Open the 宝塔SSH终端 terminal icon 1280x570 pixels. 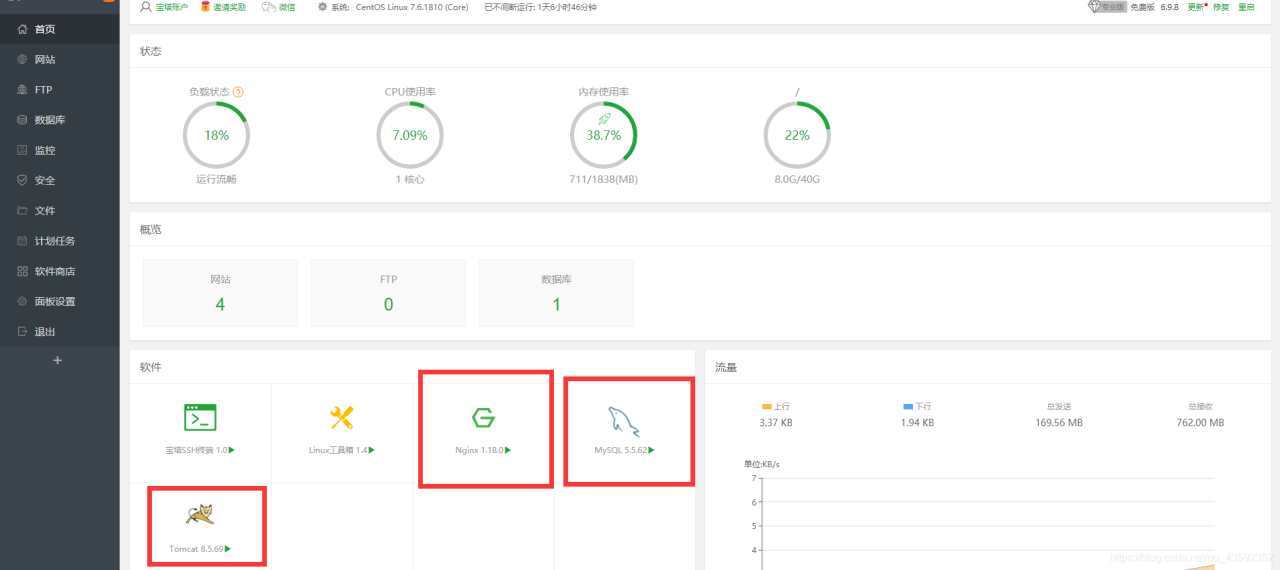click(x=200, y=417)
